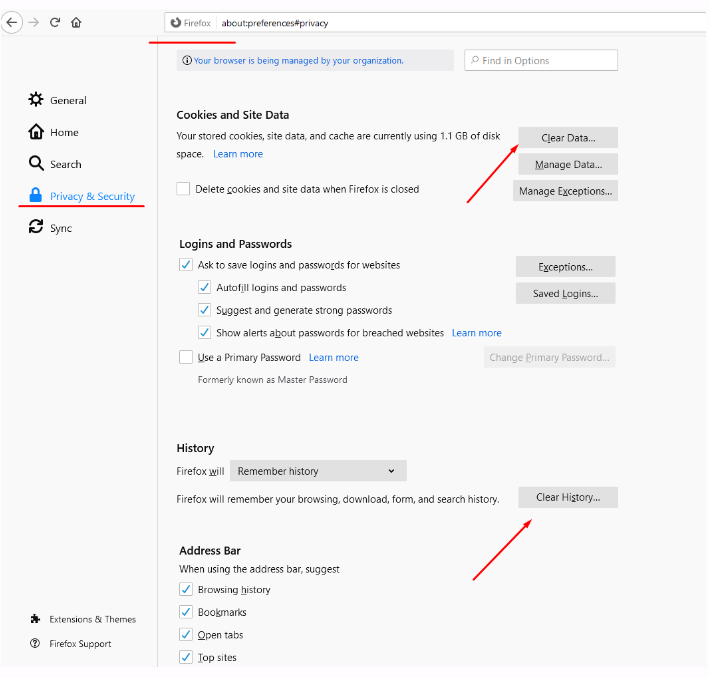Toggle Suggest and generate strong passwords
The height and width of the screenshot is (678, 709).
click(x=204, y=310)
